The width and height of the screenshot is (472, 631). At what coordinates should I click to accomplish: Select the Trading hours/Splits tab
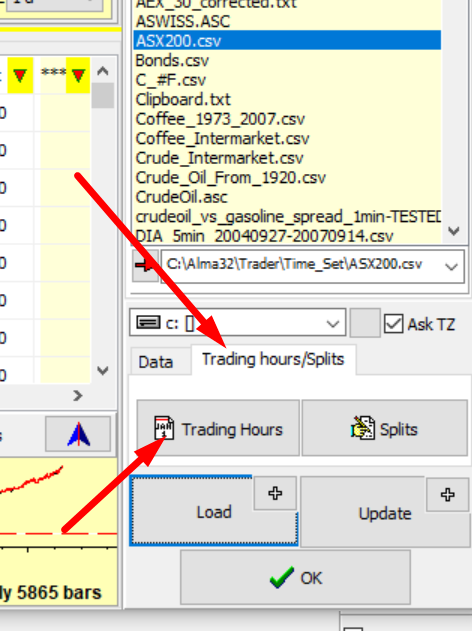[x=273, y=359]
